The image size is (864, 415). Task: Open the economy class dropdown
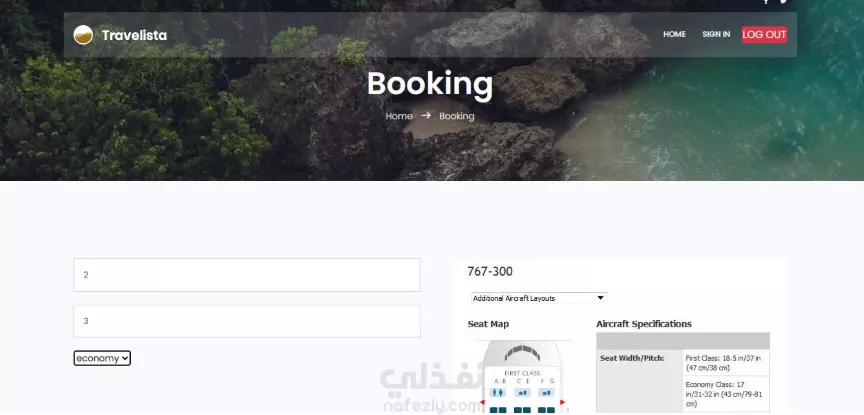point(102,358)
